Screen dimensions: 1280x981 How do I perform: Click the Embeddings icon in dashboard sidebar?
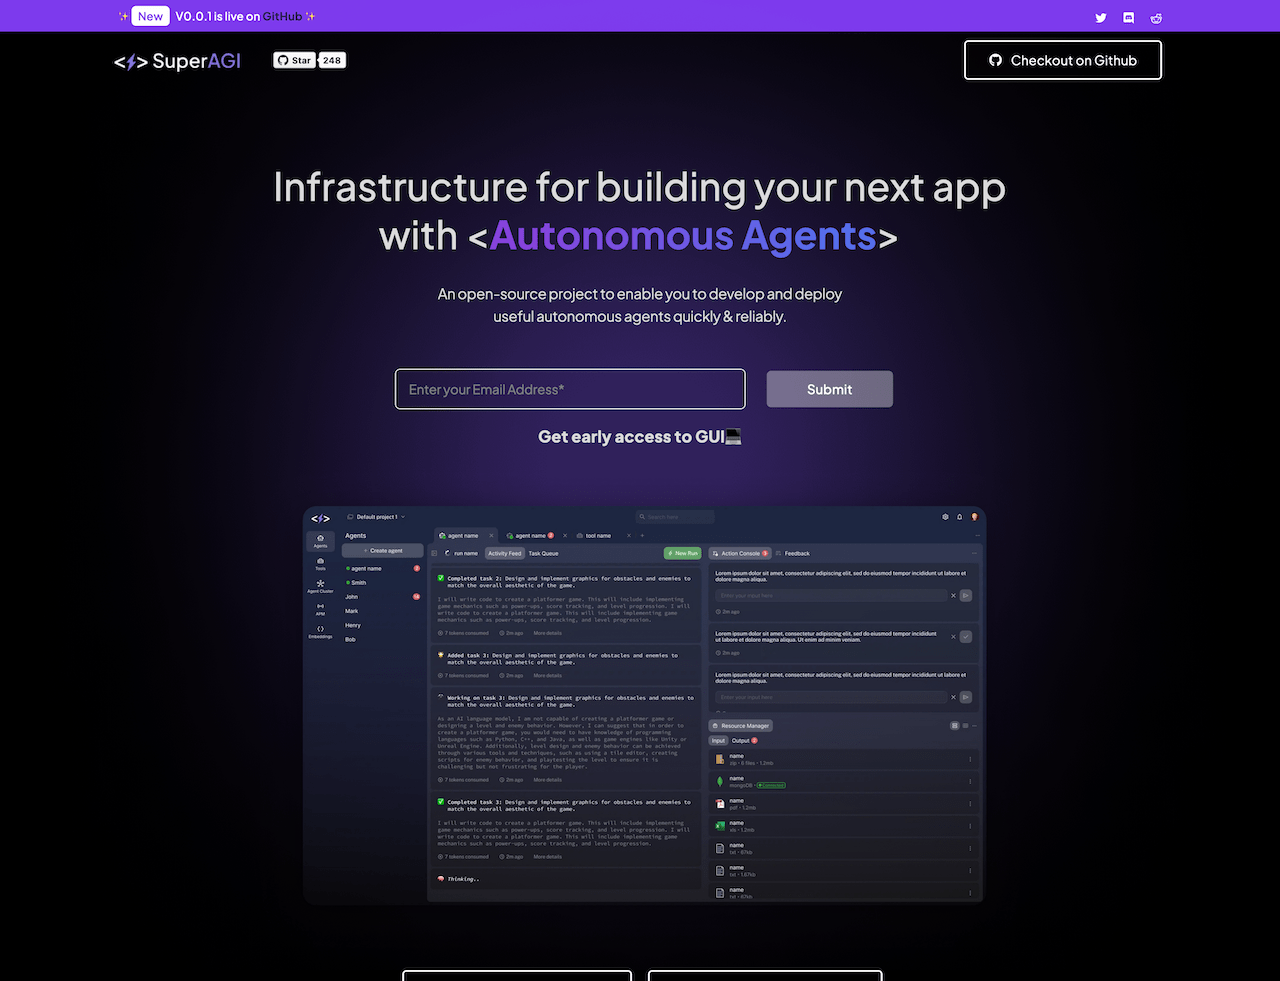(320, 631)
